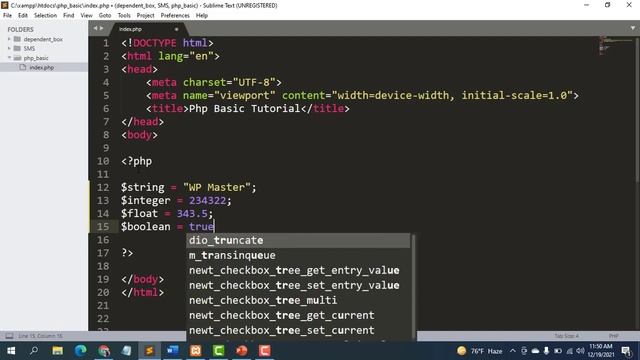Open volume control speaker icon
640x360 pixels.
coord(580,351)
